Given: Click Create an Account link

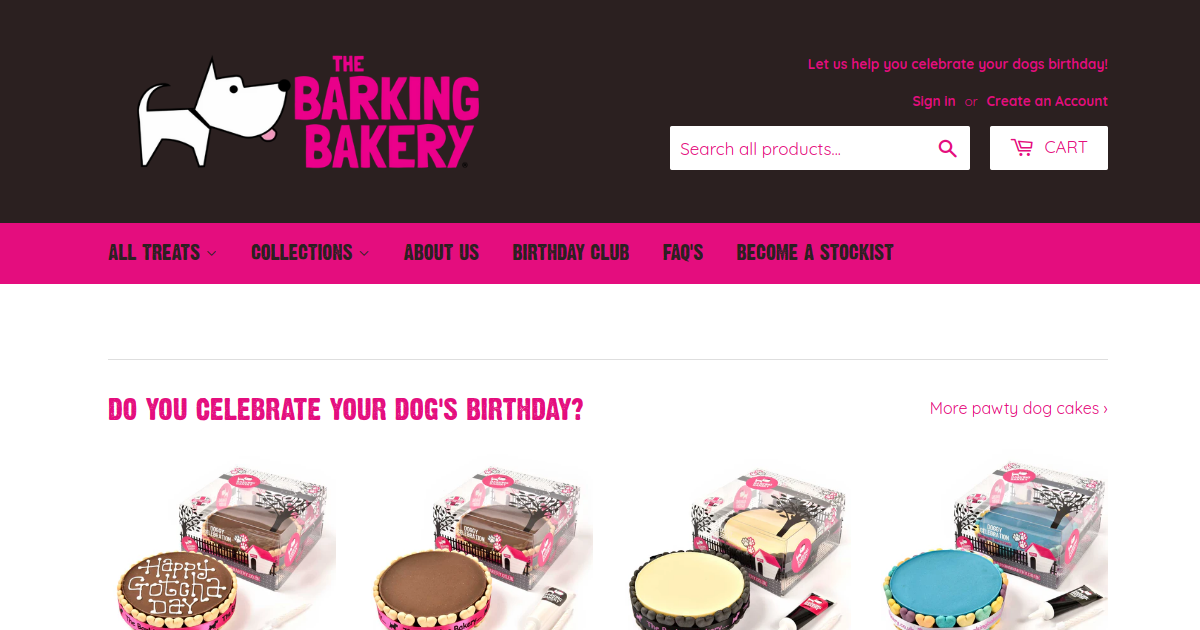Looking at the screenshot, I should tap(1047, 101).
